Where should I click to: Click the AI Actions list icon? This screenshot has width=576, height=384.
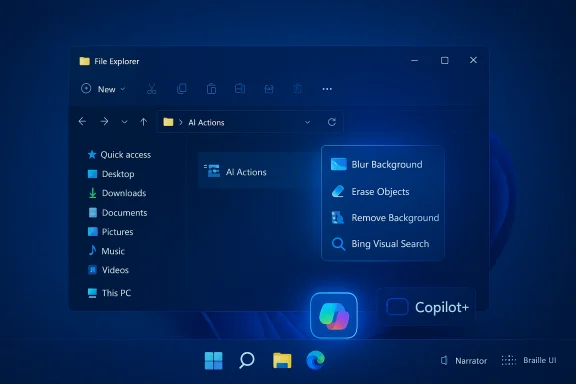[212, 171]
